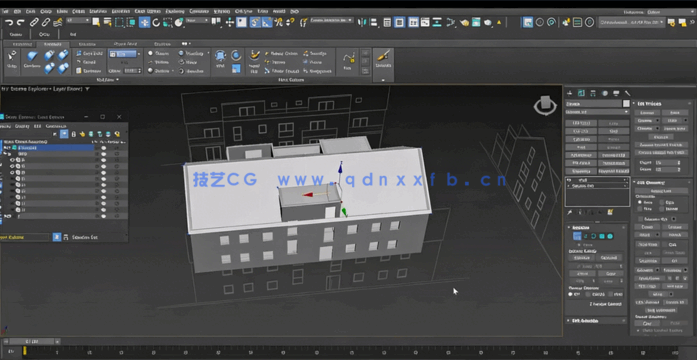Tick the Preserve UVs checkbox
The width and height of the screenshot is (697, 360).
(x=640, y=219)
